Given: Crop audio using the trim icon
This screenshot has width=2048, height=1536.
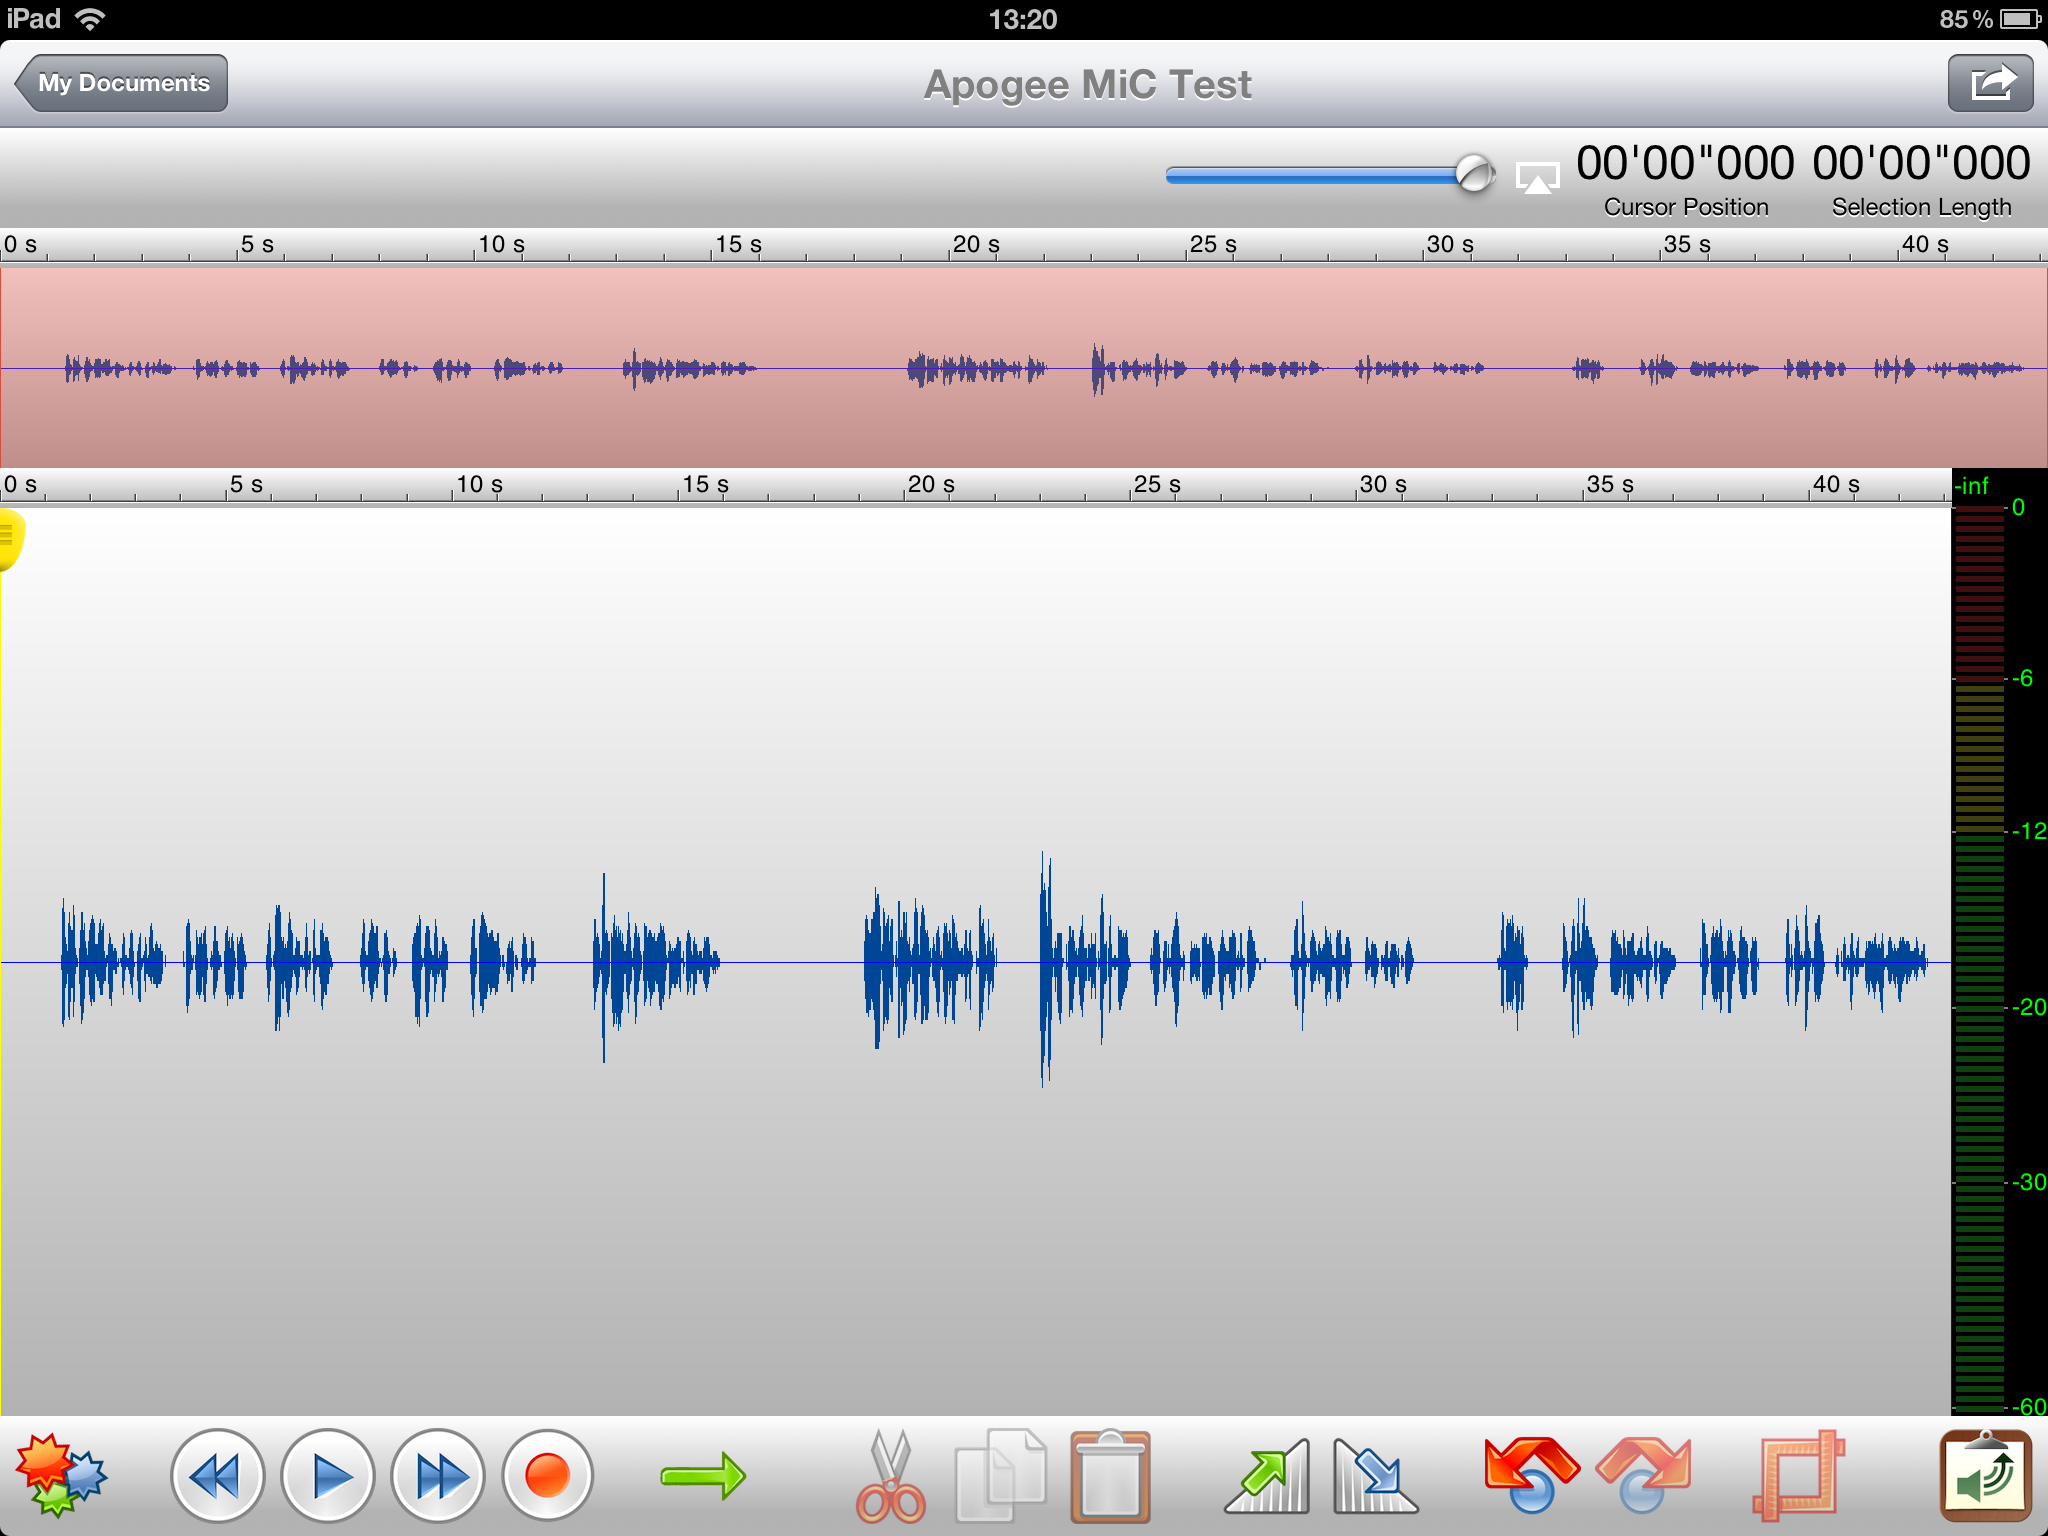Looking at the screenshot, I should (x=1798, y=1478).
